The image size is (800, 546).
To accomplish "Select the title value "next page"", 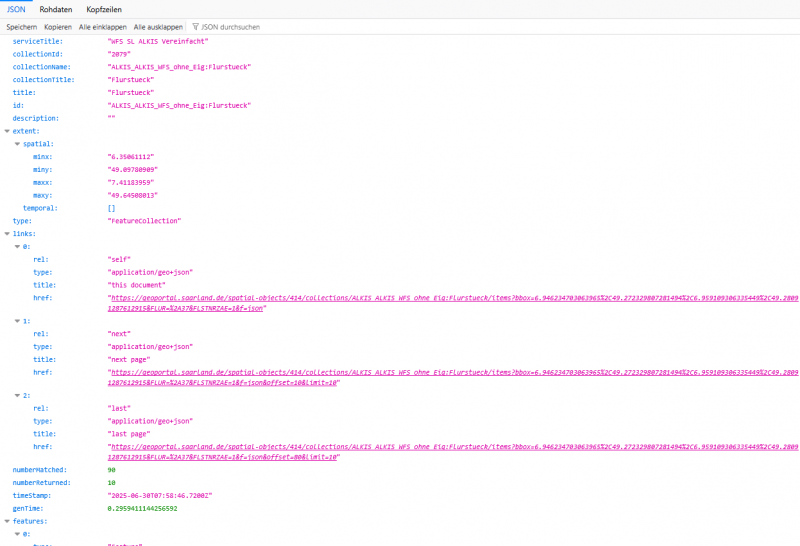I will pyautogui.click(x=129, y=360).
